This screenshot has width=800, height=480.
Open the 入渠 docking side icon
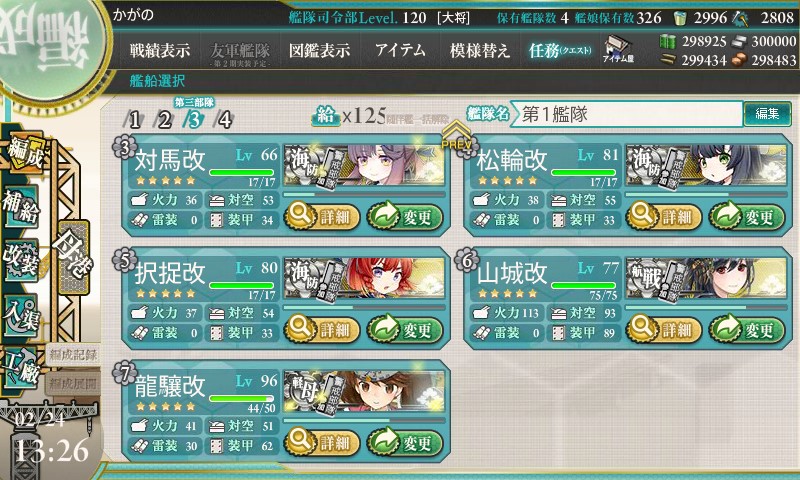(20, 315)
